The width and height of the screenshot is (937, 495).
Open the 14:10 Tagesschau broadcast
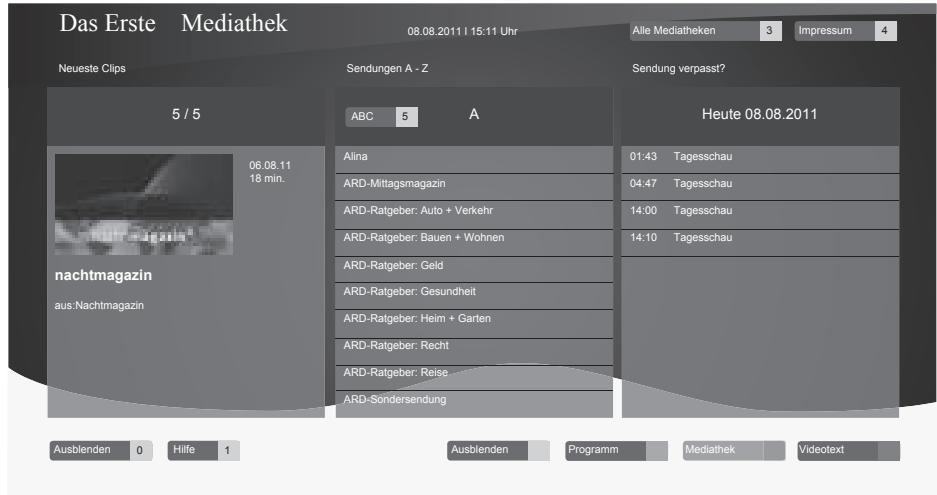click(760, 242)
